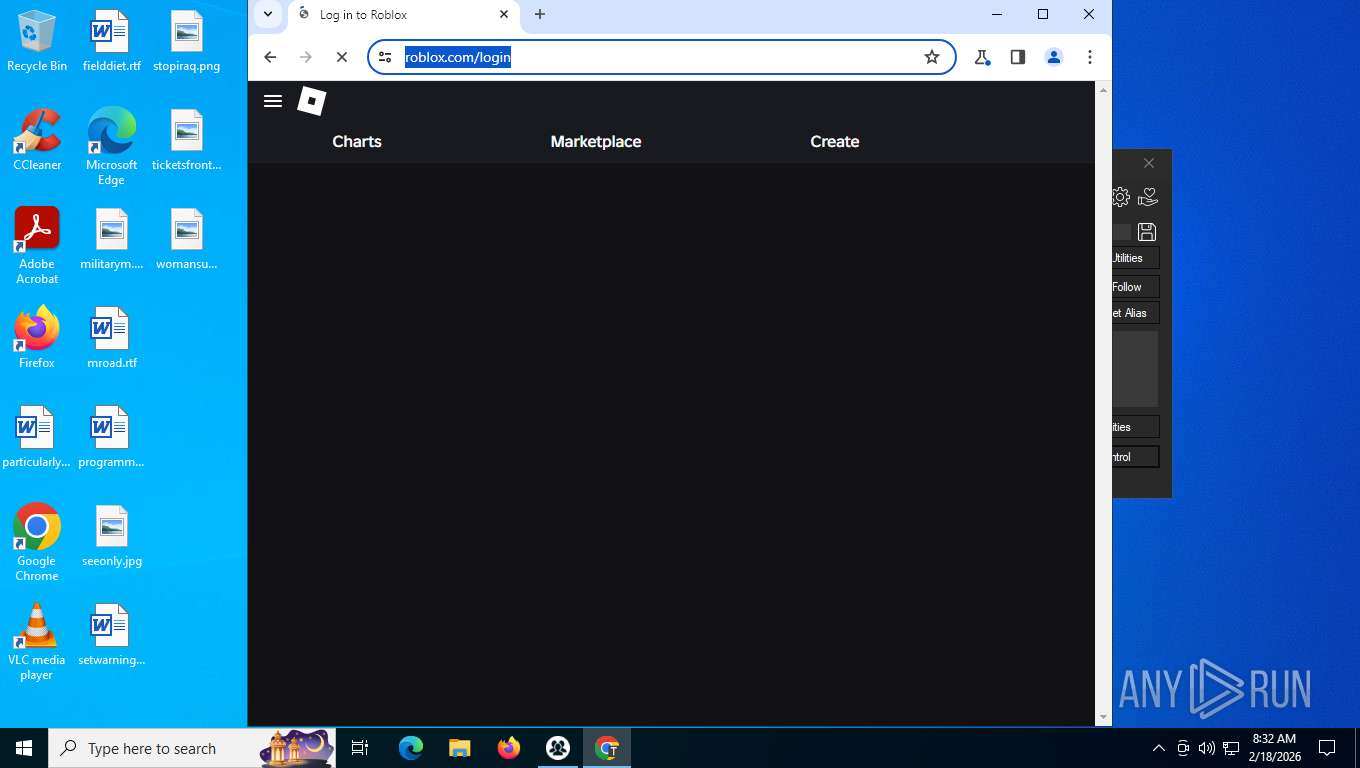1360x768 pixels.
Task: Open Edge from the taskbar
Action: click(x=411, y=748)
